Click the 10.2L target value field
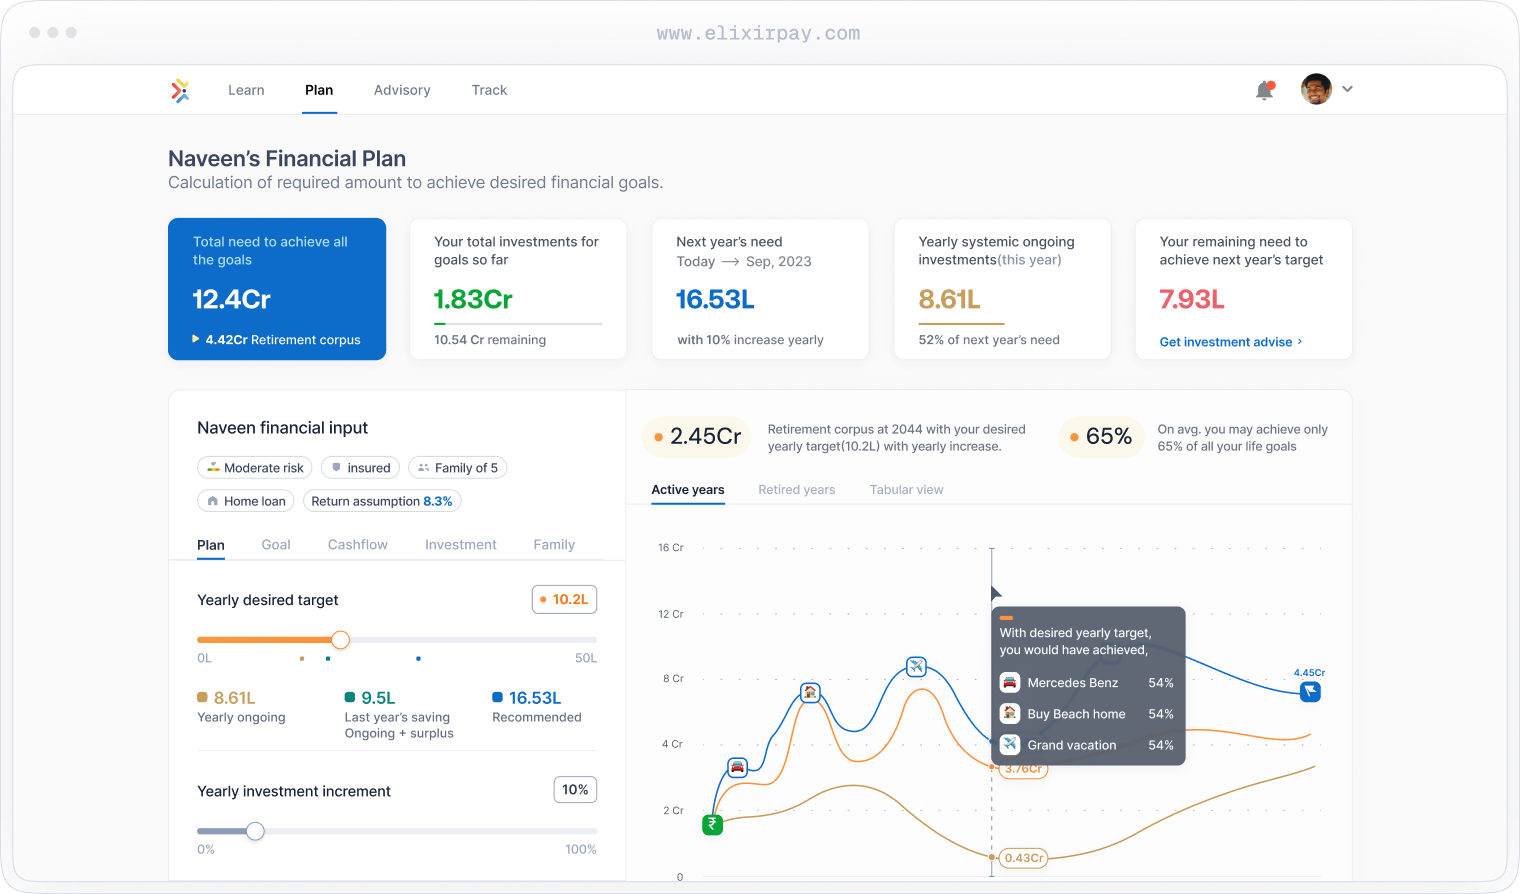Viewport: 1520px width, 894px height. coord(565,599)
